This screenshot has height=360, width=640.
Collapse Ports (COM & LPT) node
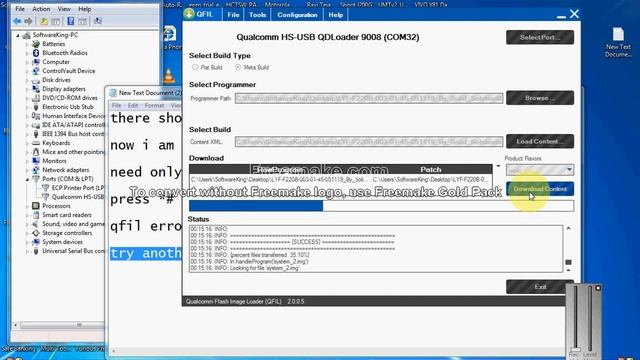point(27,179)
